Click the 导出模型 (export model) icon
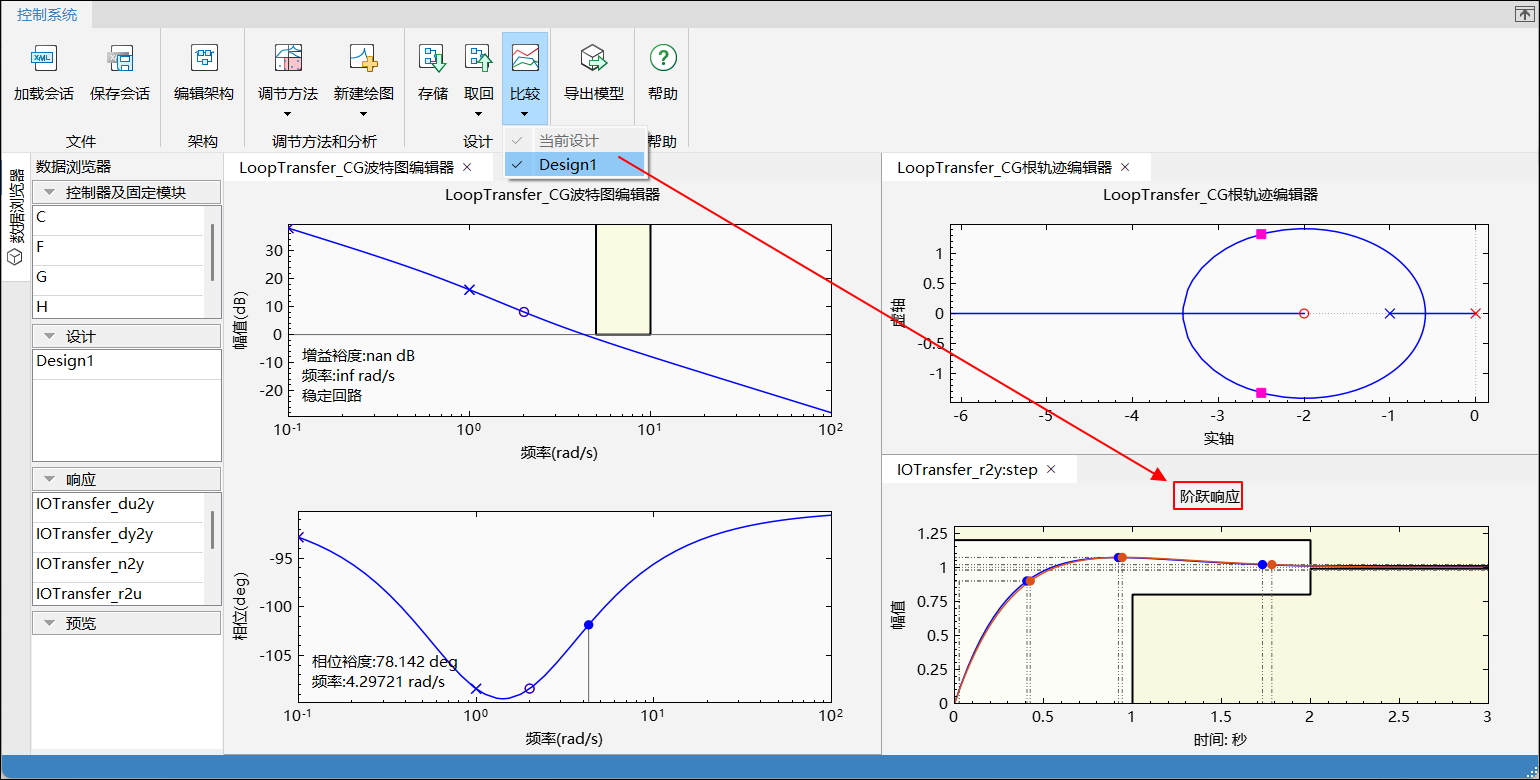 point(594,59)
